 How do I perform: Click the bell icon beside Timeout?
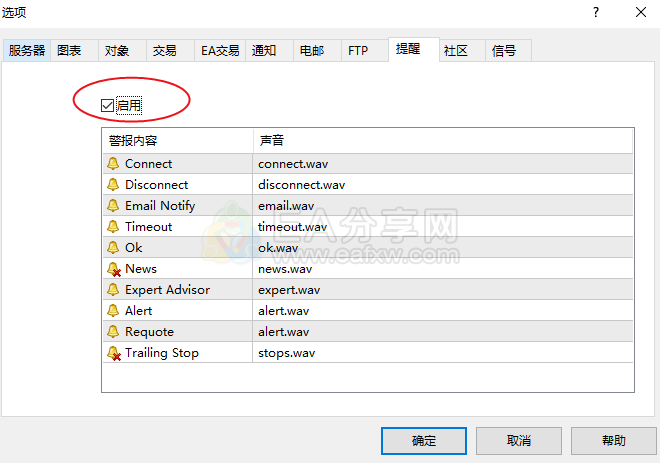tap(113, 226)
